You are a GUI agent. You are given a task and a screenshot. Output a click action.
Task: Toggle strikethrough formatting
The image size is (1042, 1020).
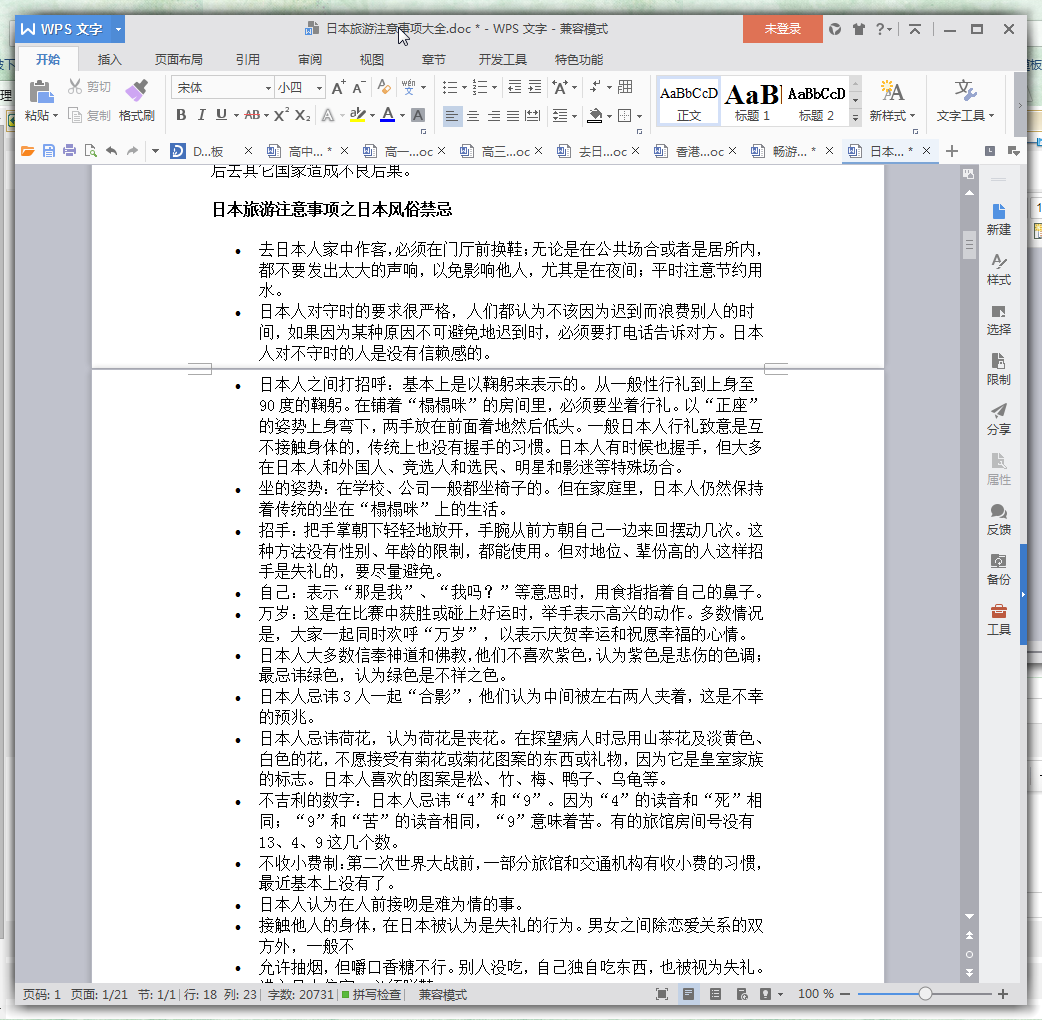tap(252, 115)
